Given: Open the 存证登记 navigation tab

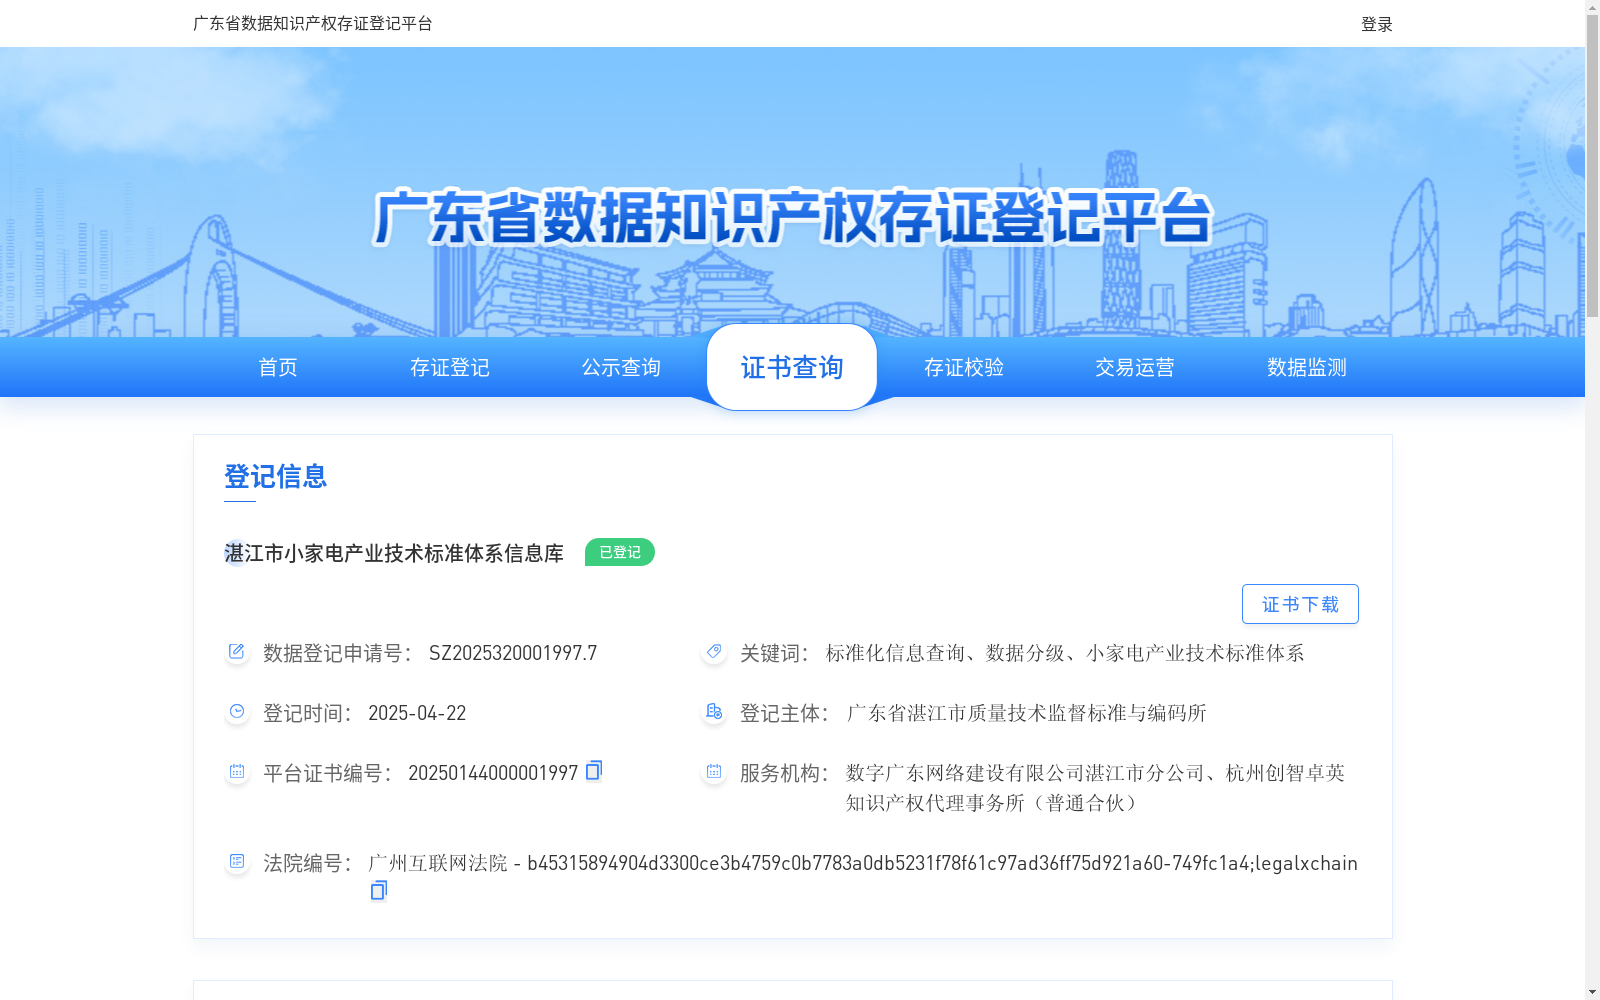Looking at the screenshot, I should pos(450,367).
